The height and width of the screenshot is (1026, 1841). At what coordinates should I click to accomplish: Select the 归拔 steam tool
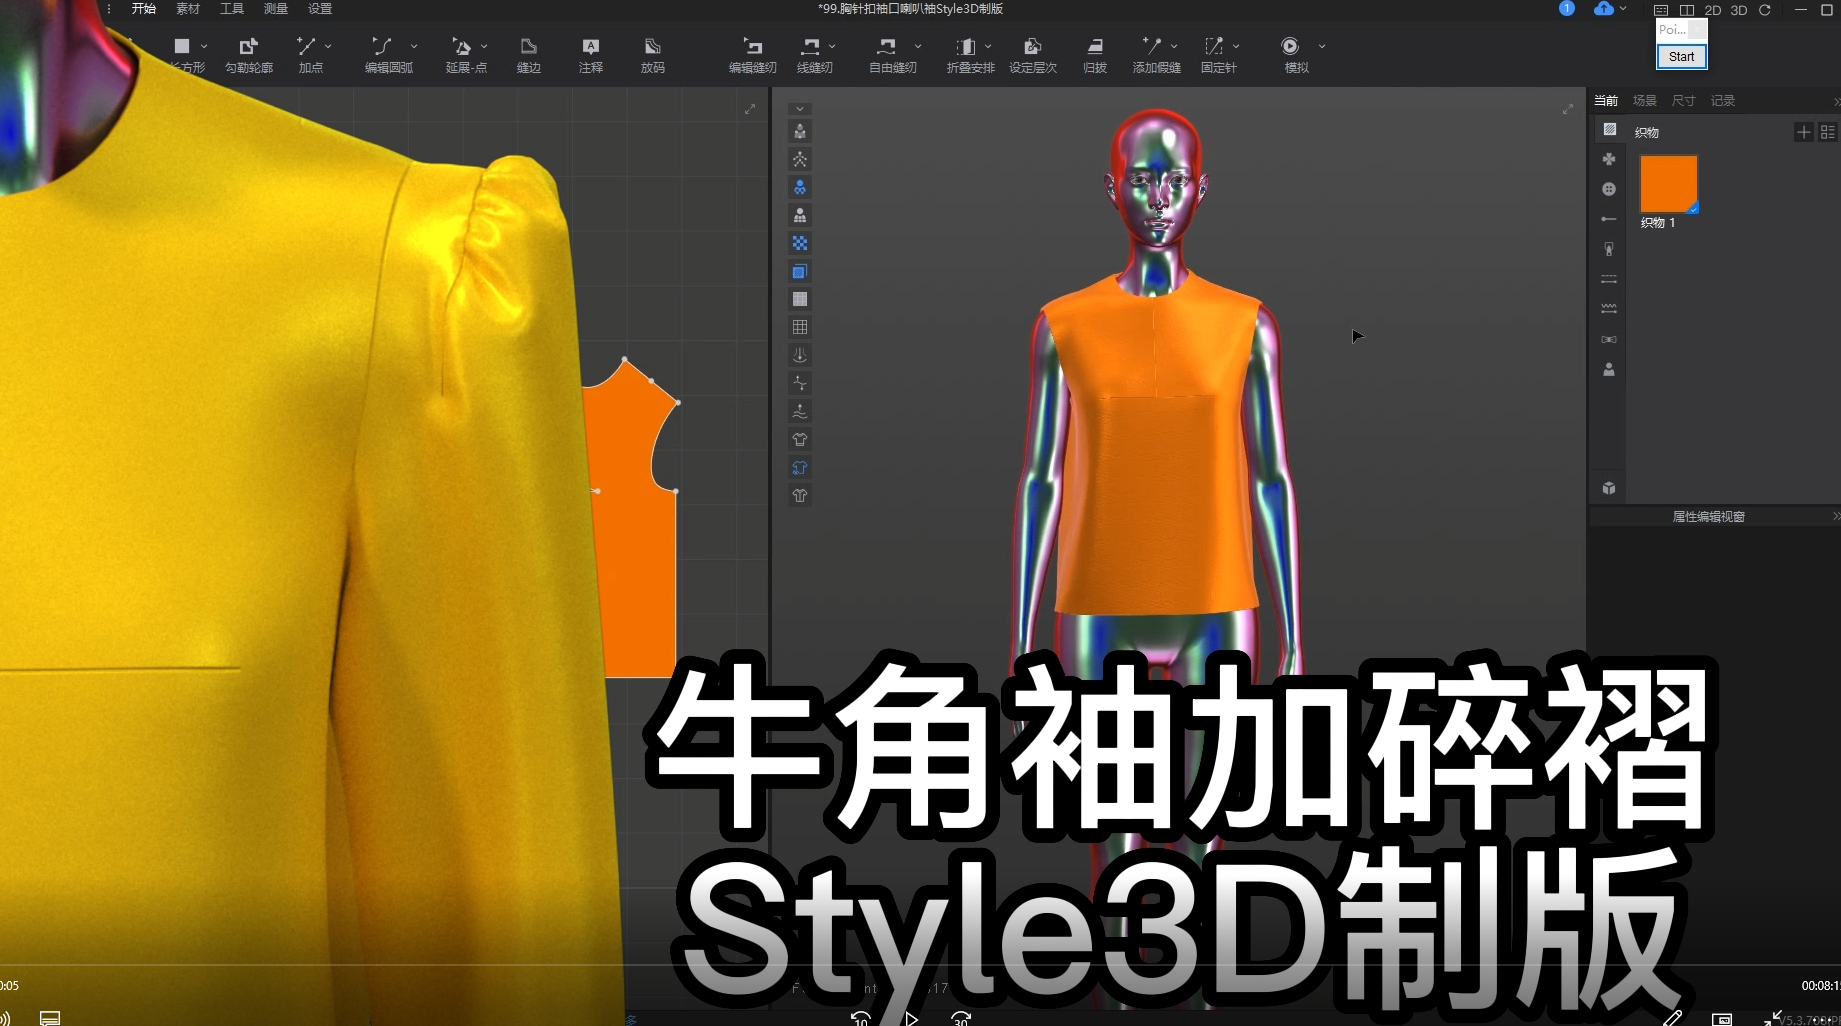pos(1095,55)
